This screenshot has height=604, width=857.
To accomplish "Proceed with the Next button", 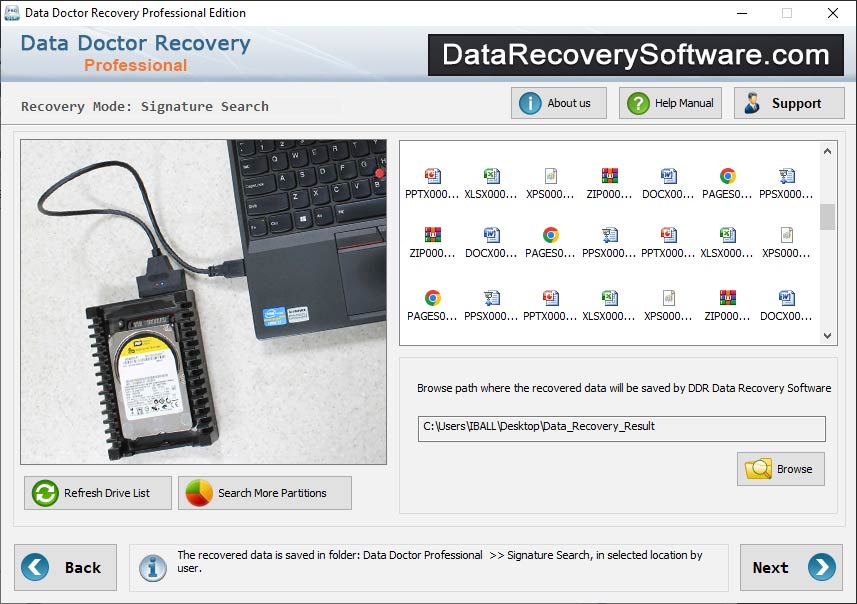I will pyautogui.click(x=791, y=567).
